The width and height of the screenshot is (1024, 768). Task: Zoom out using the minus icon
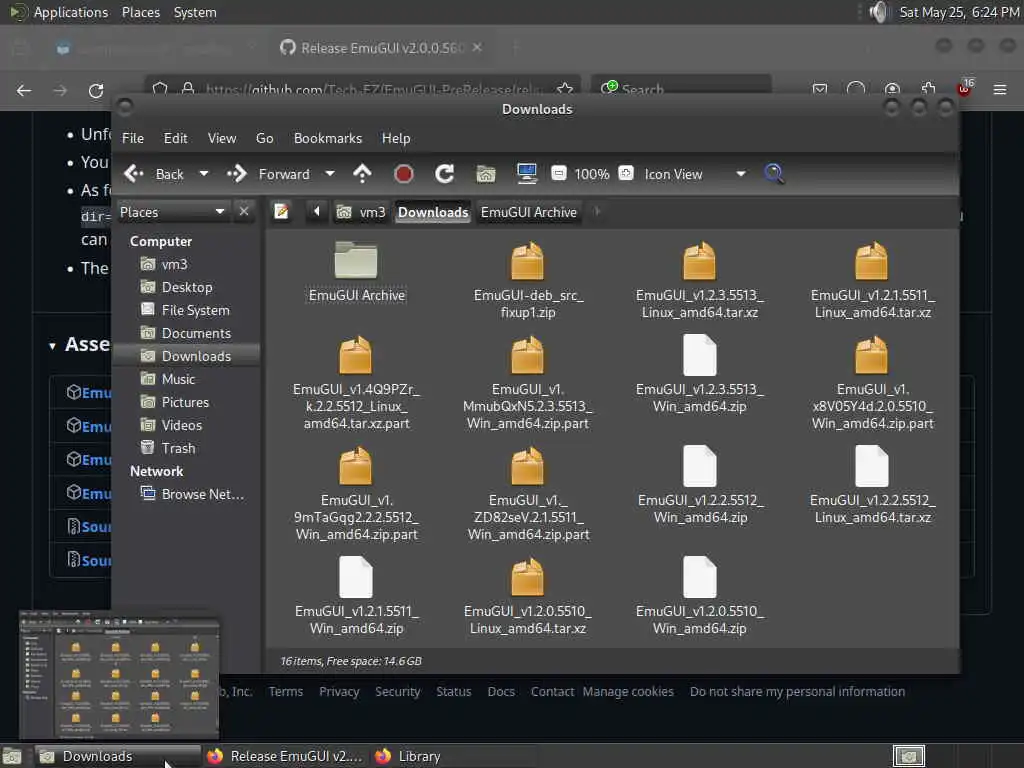point(559,174)
